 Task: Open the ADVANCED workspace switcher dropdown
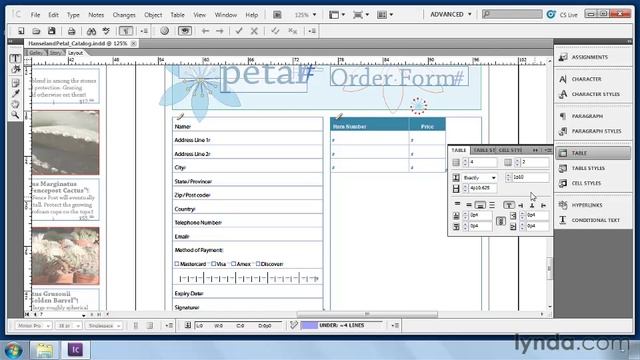(x=451, y=14)
